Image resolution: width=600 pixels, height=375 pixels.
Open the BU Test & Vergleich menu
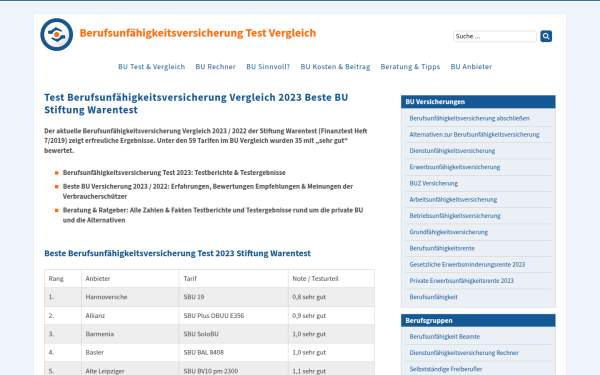click(x=152, y=67)
